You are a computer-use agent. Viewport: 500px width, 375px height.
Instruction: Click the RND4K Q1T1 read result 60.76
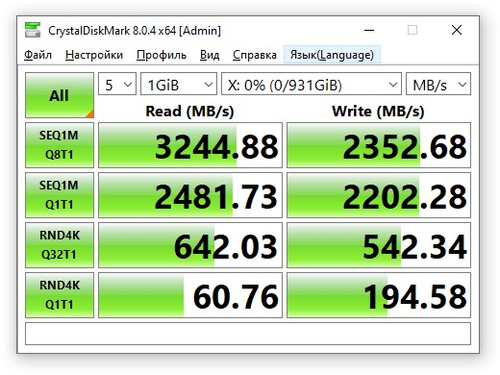[x=190, y=295]
